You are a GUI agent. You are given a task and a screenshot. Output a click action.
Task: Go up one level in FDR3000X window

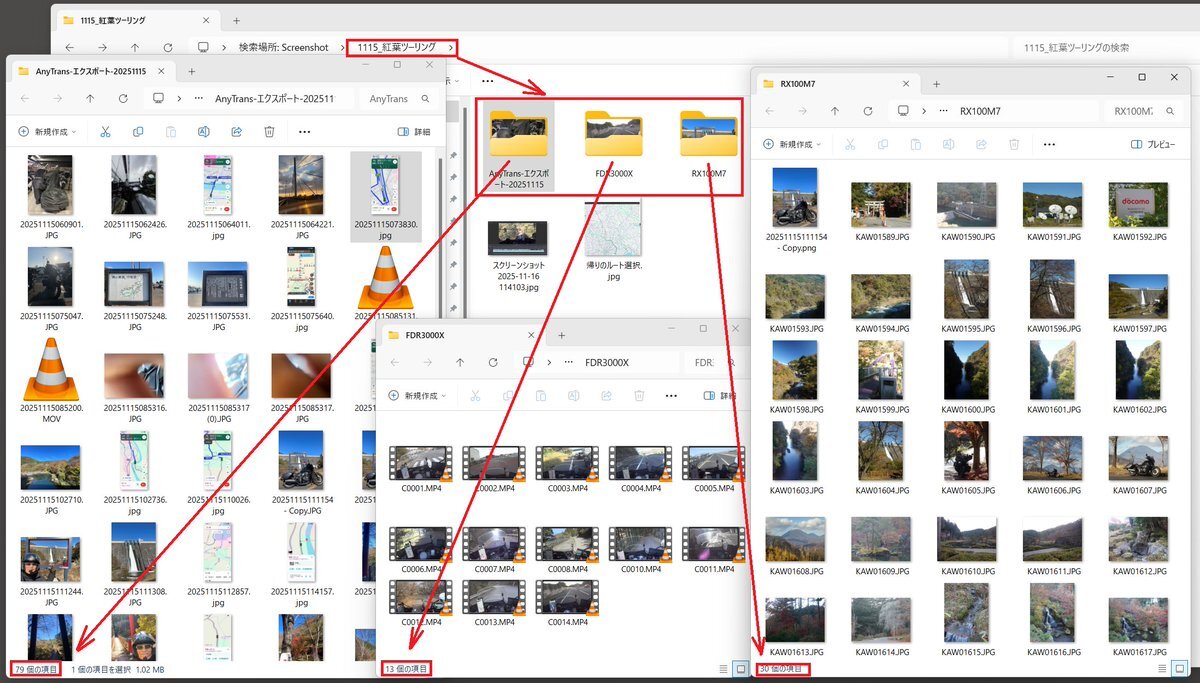[x=460, y=362]
